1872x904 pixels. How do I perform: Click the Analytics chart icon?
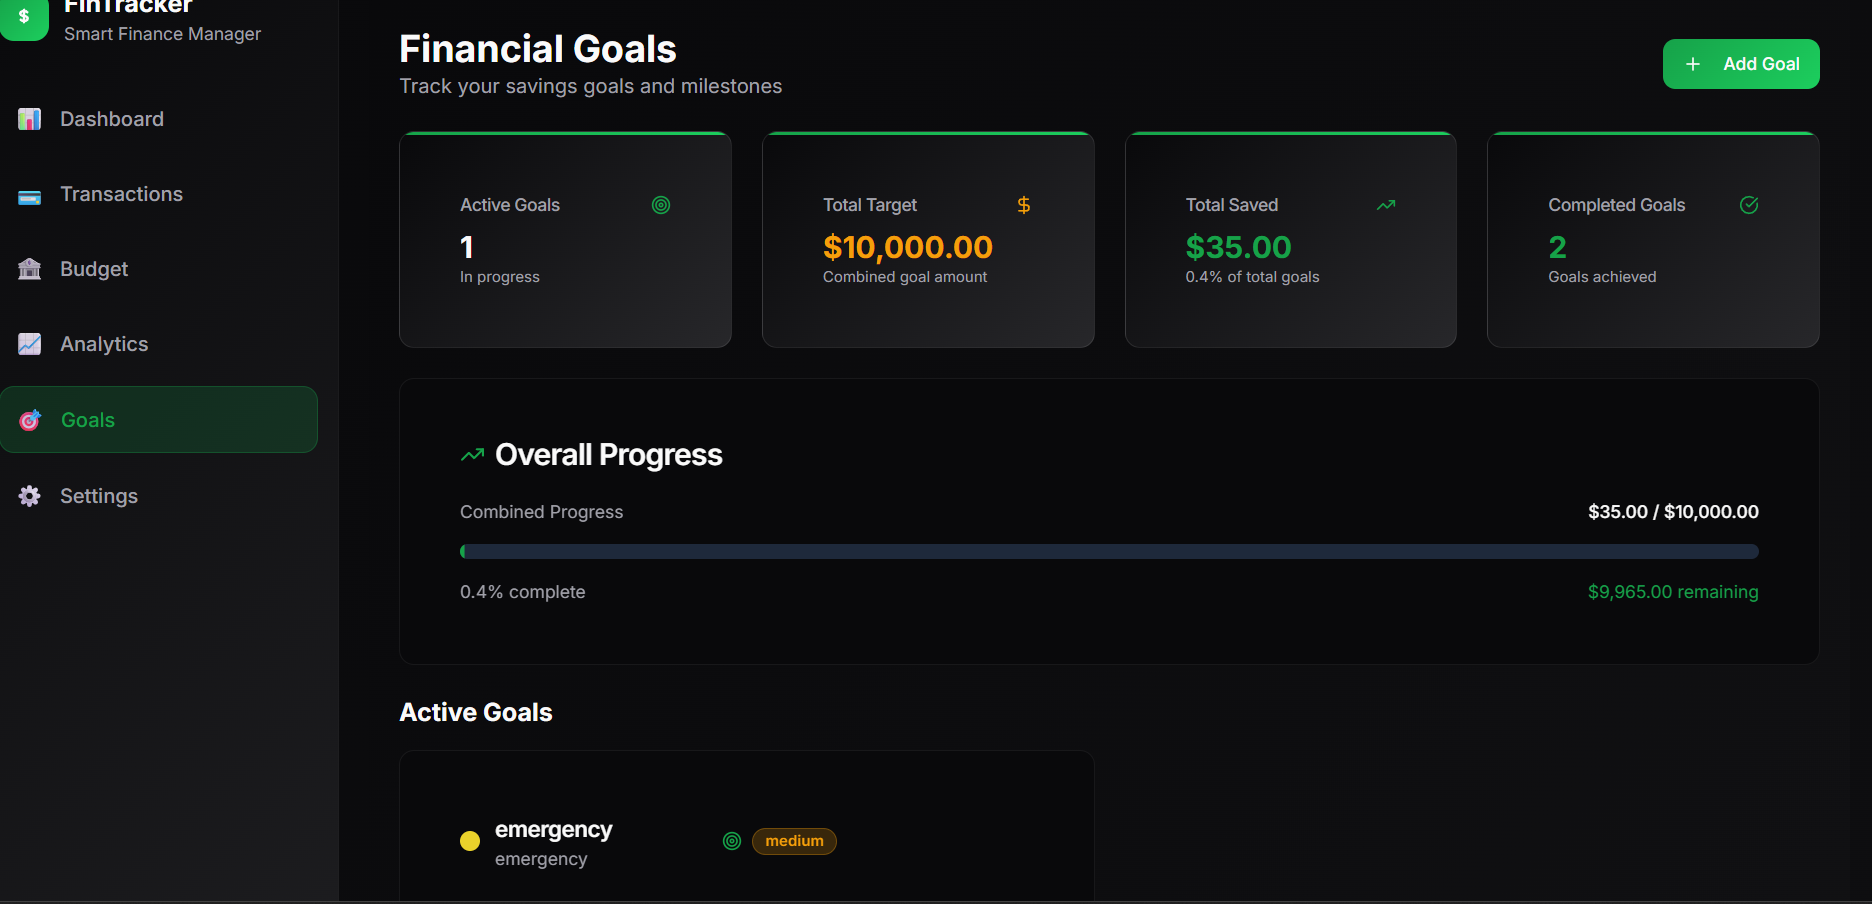point(29,343)
